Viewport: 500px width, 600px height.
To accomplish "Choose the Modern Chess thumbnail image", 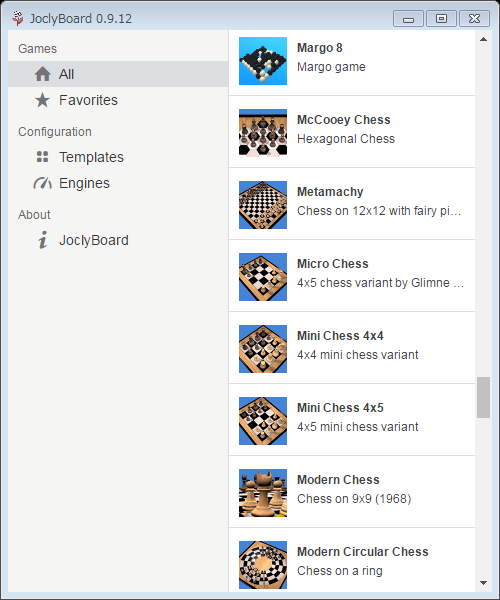I will (263, 493).
